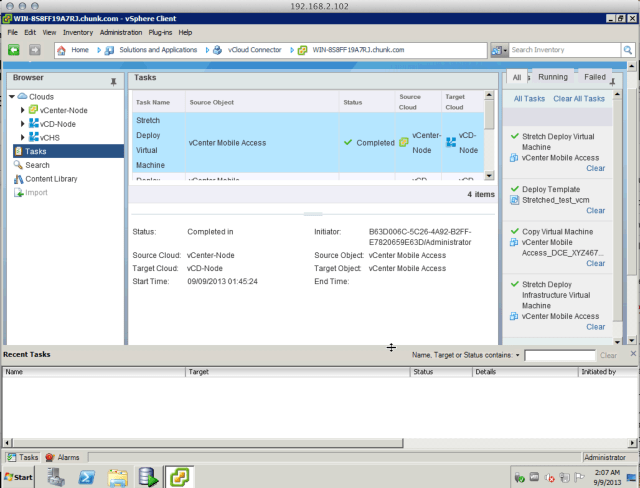Click the pushpin on the tasks side panel

point(613,82)
